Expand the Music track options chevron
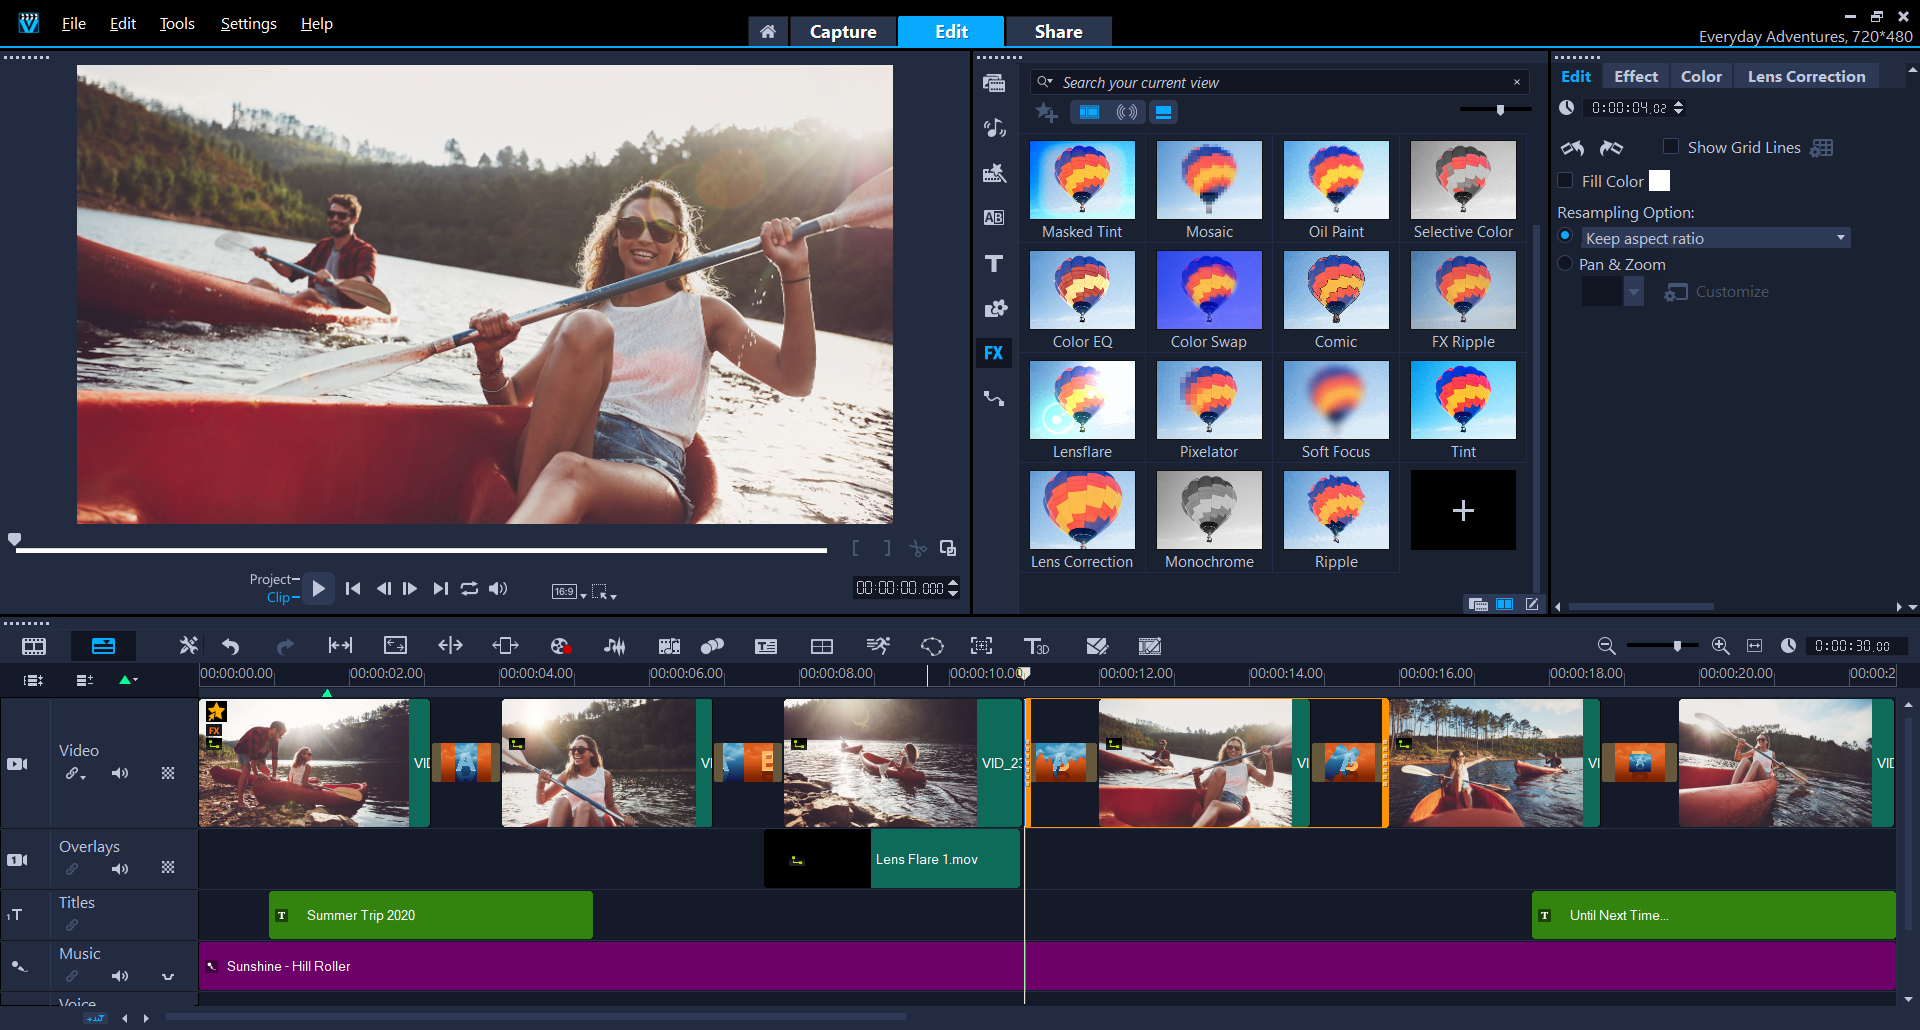Screen dimensions: 1920x1030 [x=168, y=976]
